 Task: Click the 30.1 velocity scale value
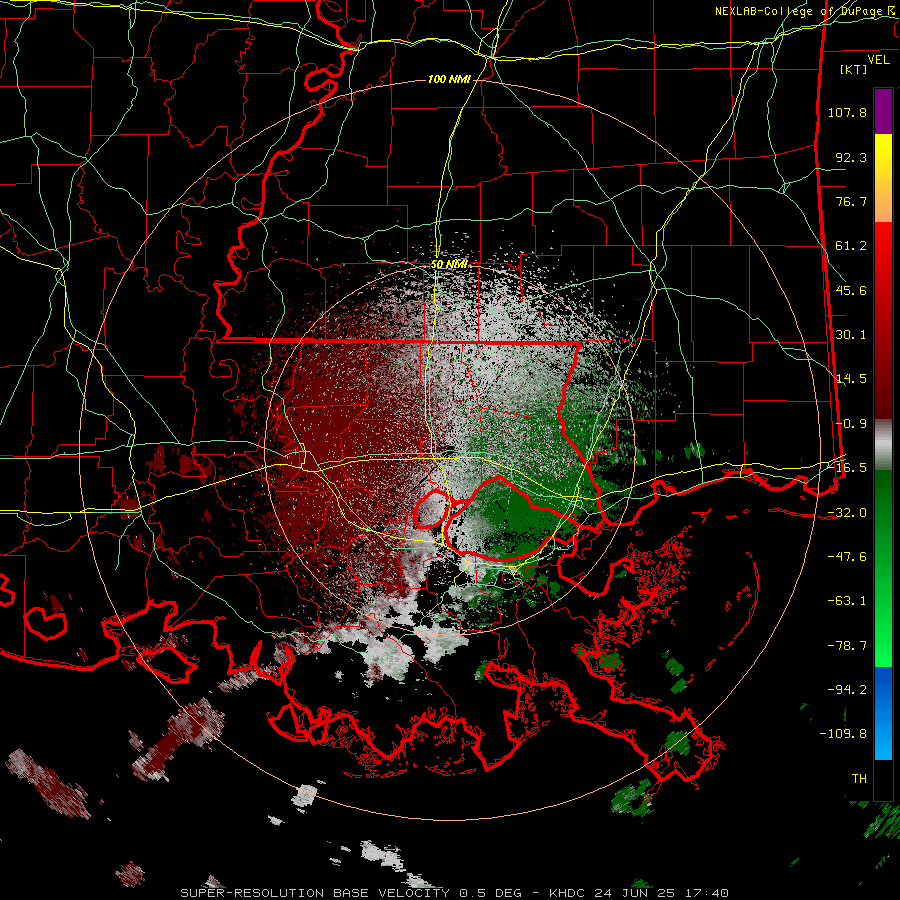(851, 335)
